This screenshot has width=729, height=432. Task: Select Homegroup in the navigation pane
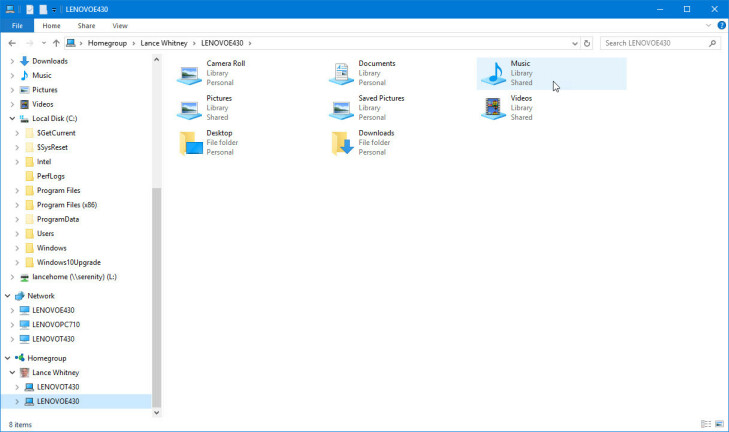[46, 358]
